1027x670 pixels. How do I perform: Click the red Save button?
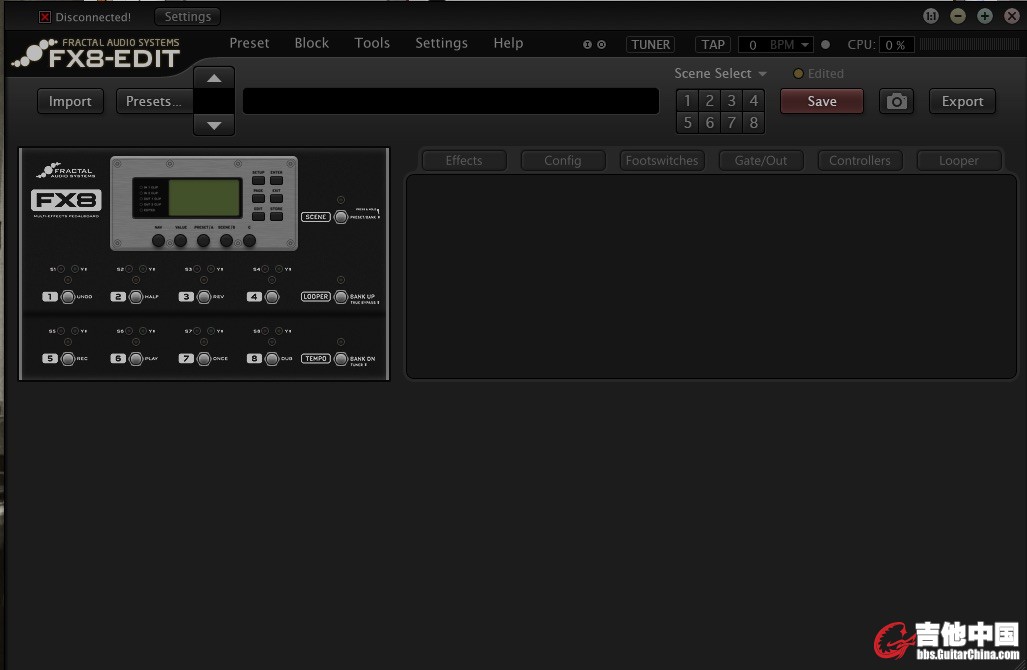pos(822,102)
